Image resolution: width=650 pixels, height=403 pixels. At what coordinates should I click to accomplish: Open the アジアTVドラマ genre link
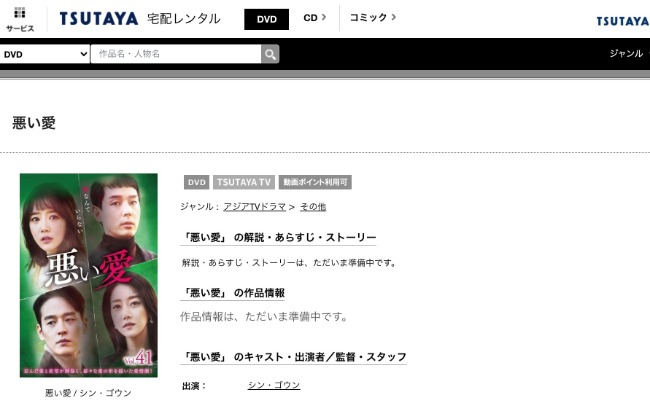click(255, 206)
